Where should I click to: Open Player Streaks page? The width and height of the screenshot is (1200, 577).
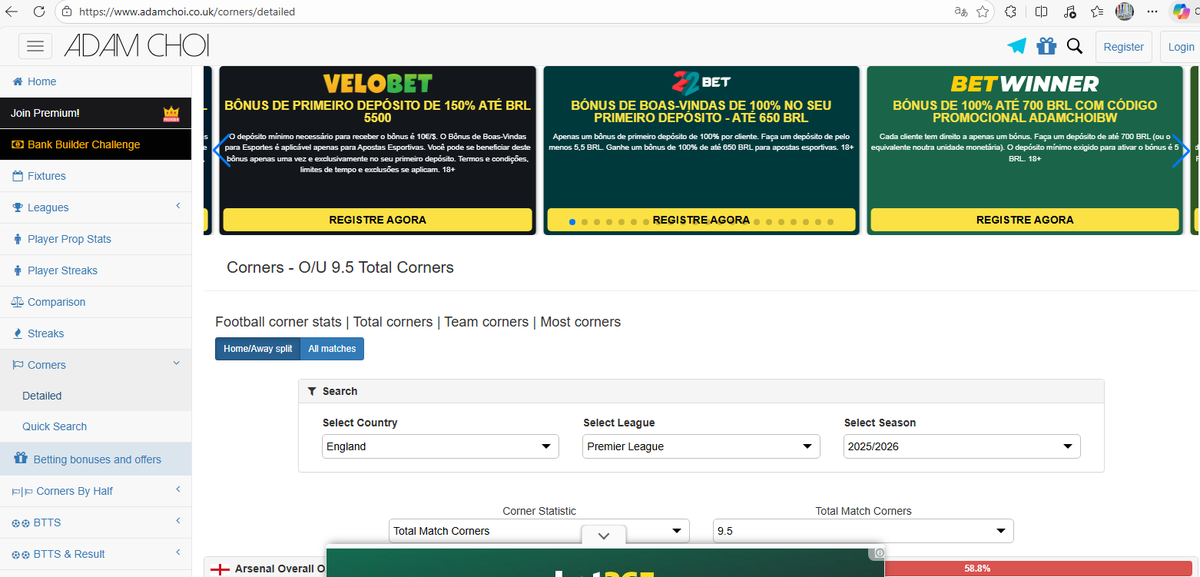95,270
